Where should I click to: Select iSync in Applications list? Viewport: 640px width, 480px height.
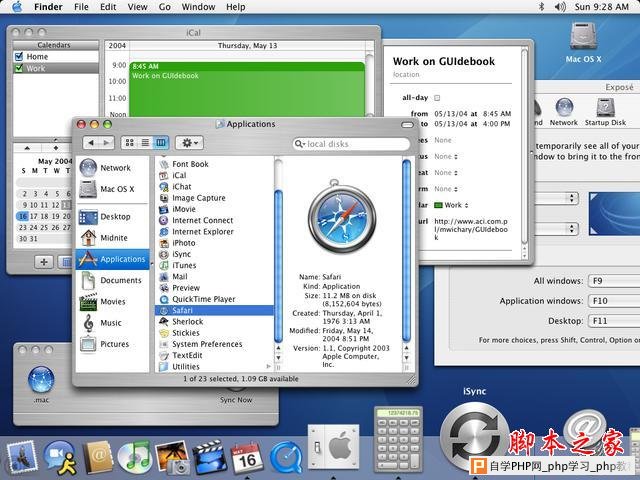coord(181,254)
